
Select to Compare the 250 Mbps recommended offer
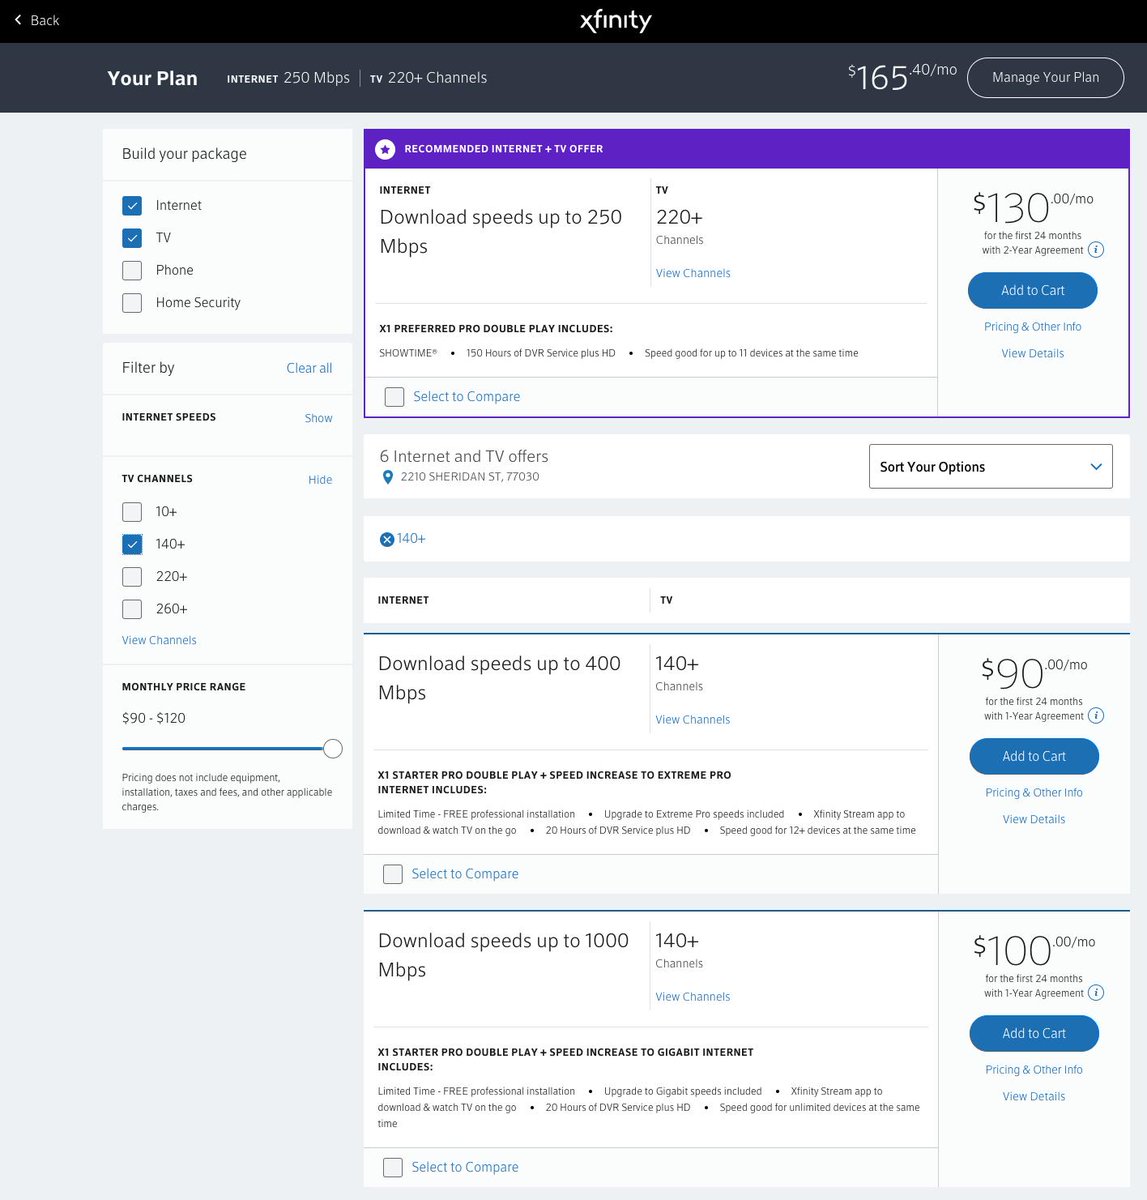tap(395, 397)
